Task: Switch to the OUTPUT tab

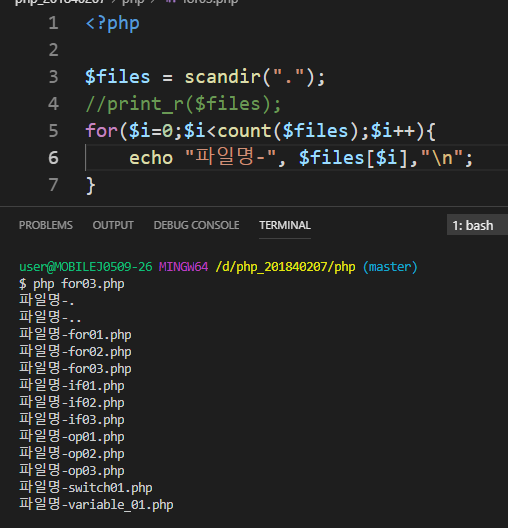Action: click(113, 225)
